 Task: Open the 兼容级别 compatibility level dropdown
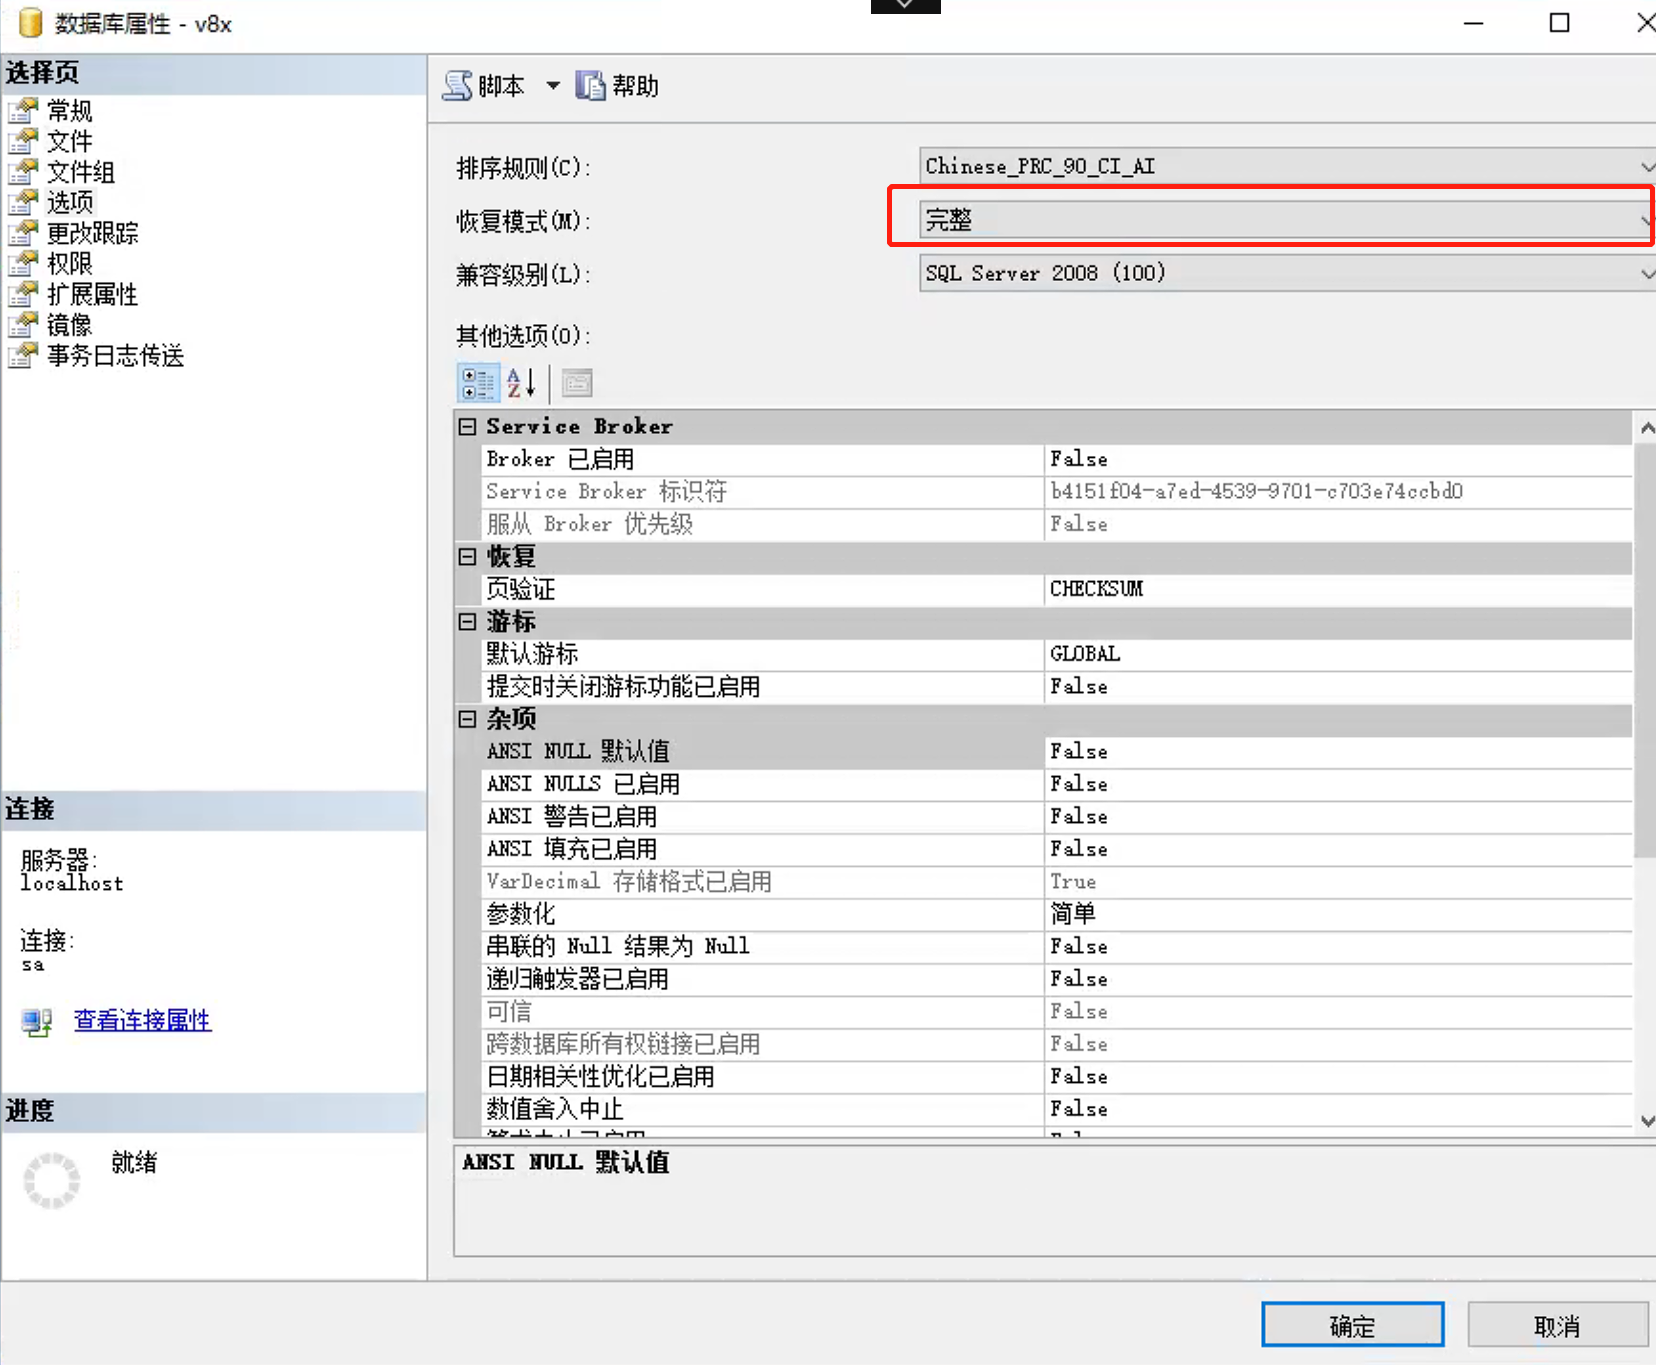pos(1286,273)
